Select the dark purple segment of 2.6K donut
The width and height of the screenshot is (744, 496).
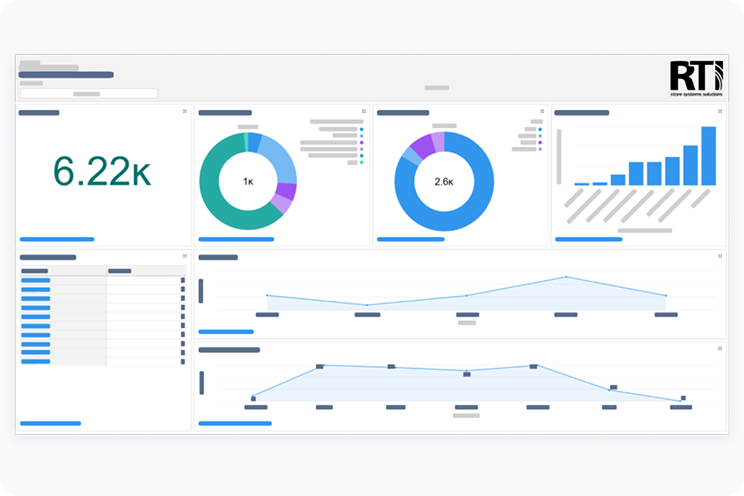[x=421, y=145]
